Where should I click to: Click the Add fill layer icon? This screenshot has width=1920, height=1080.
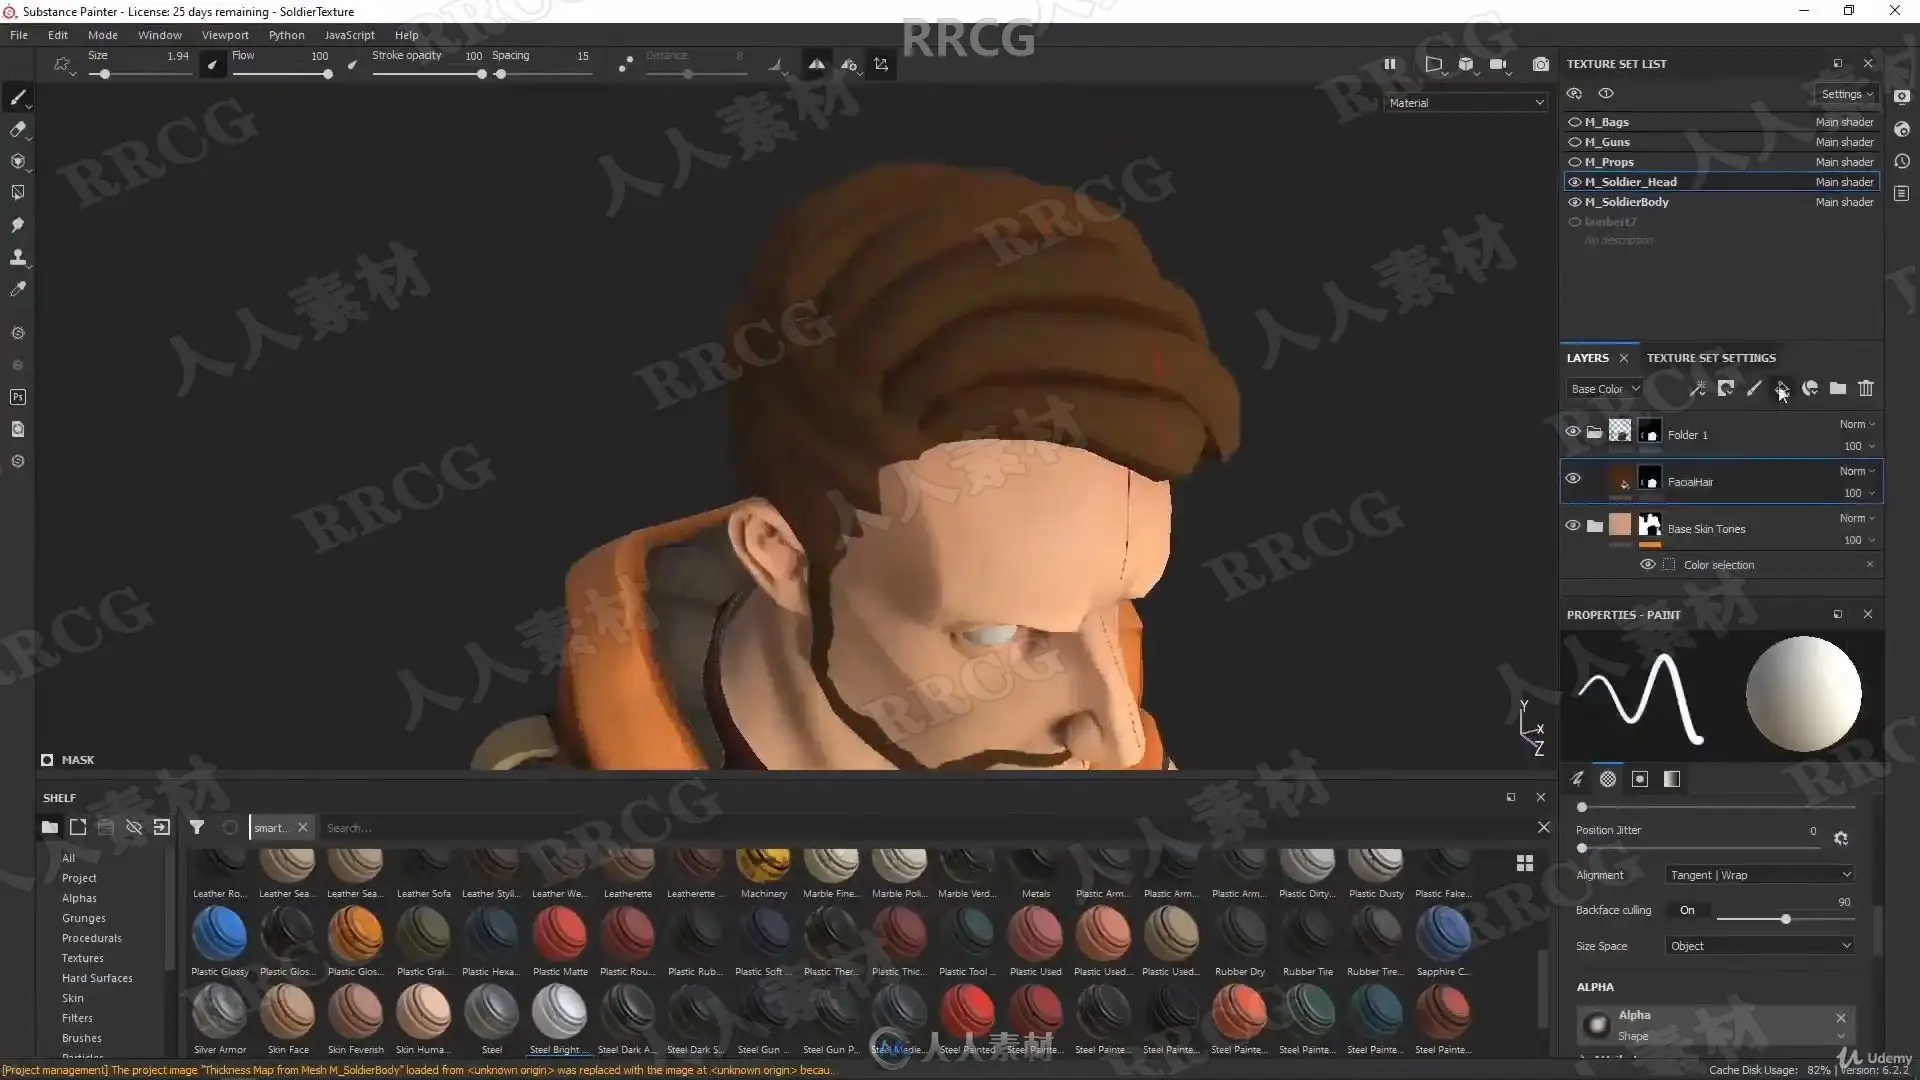tap(1782, 389)
